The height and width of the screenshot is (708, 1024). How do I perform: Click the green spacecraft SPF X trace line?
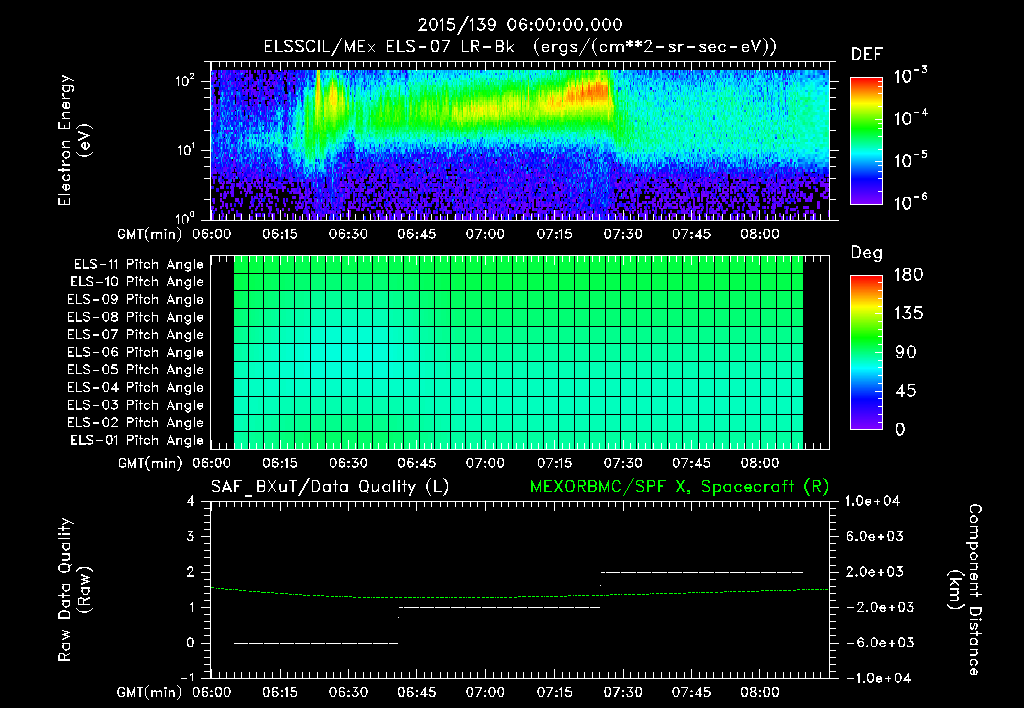[x=519, y=596]
